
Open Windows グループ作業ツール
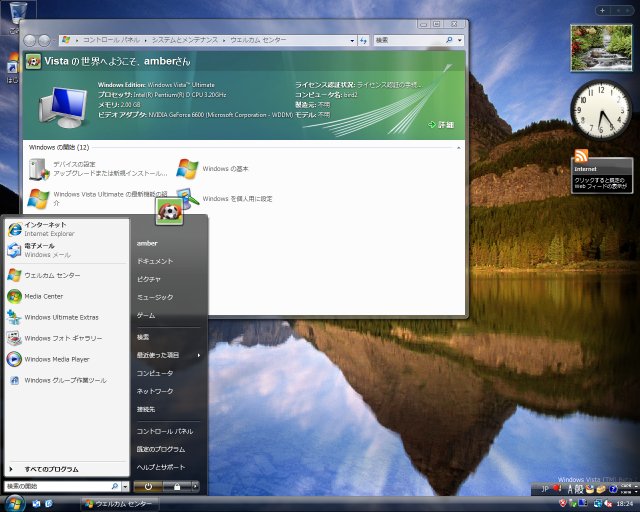(x=67, y=380)
